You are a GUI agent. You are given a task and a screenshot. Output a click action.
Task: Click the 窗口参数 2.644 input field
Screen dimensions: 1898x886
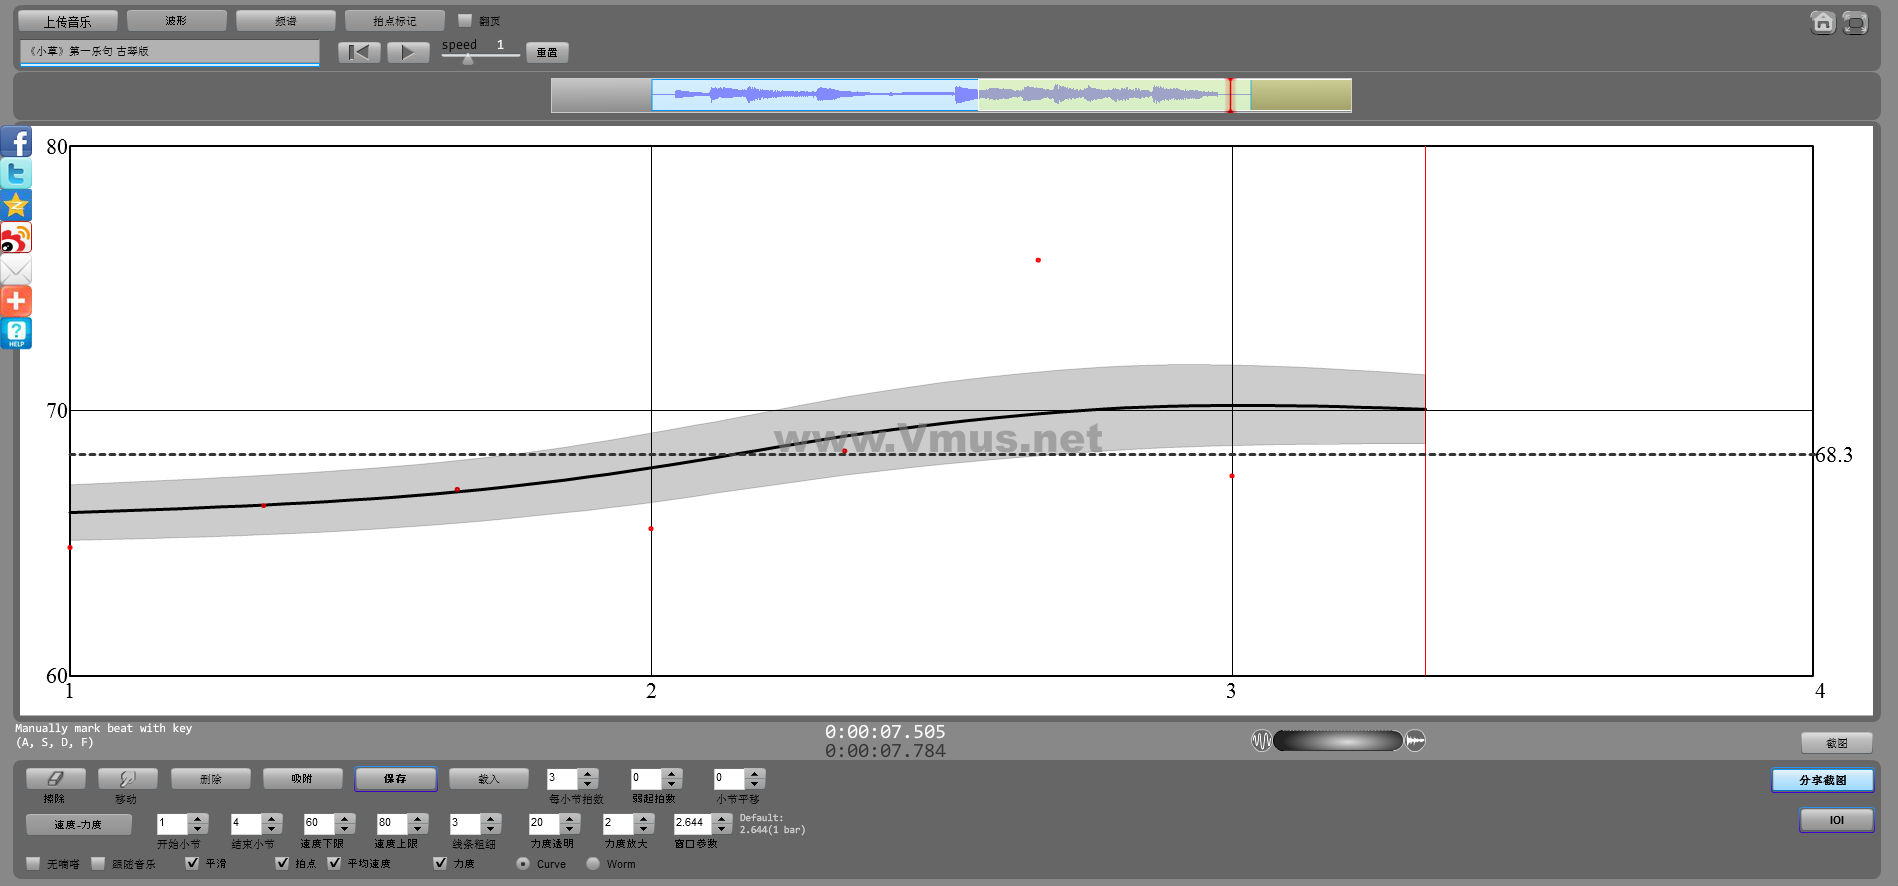click(x=693, y=823)
